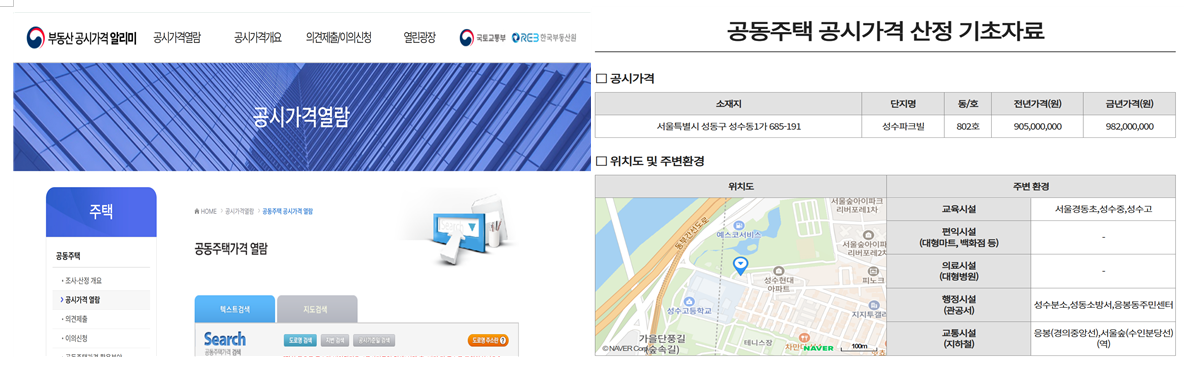The height and width of the screenshot is (377, 1195).
Task: Click the 금년가격(원) column header
Action: click(1129, 104)
